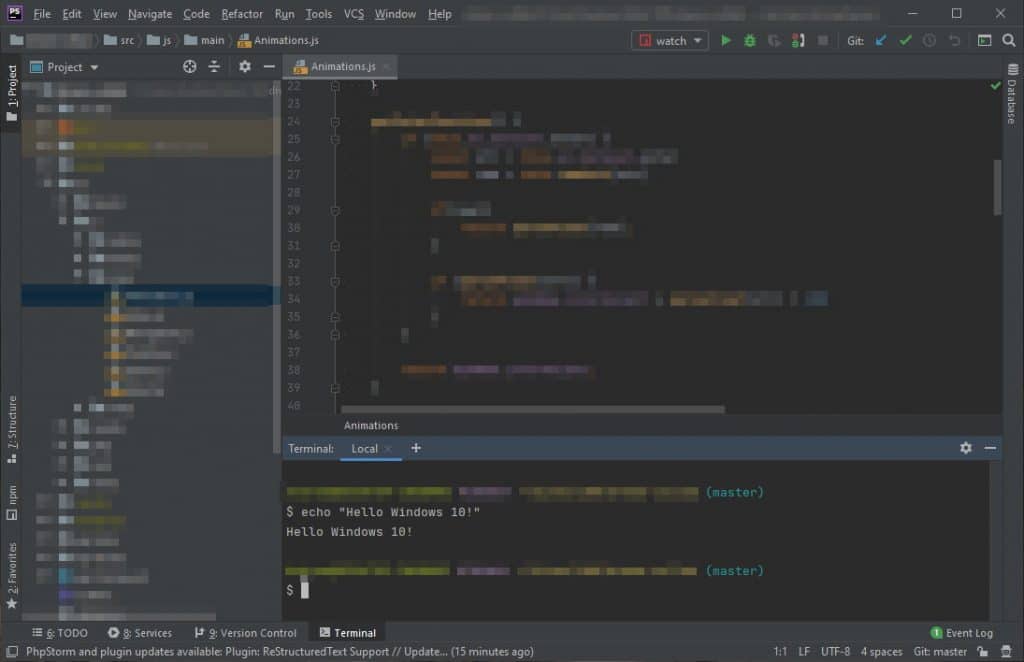Open the Run menu

(284, 14)
